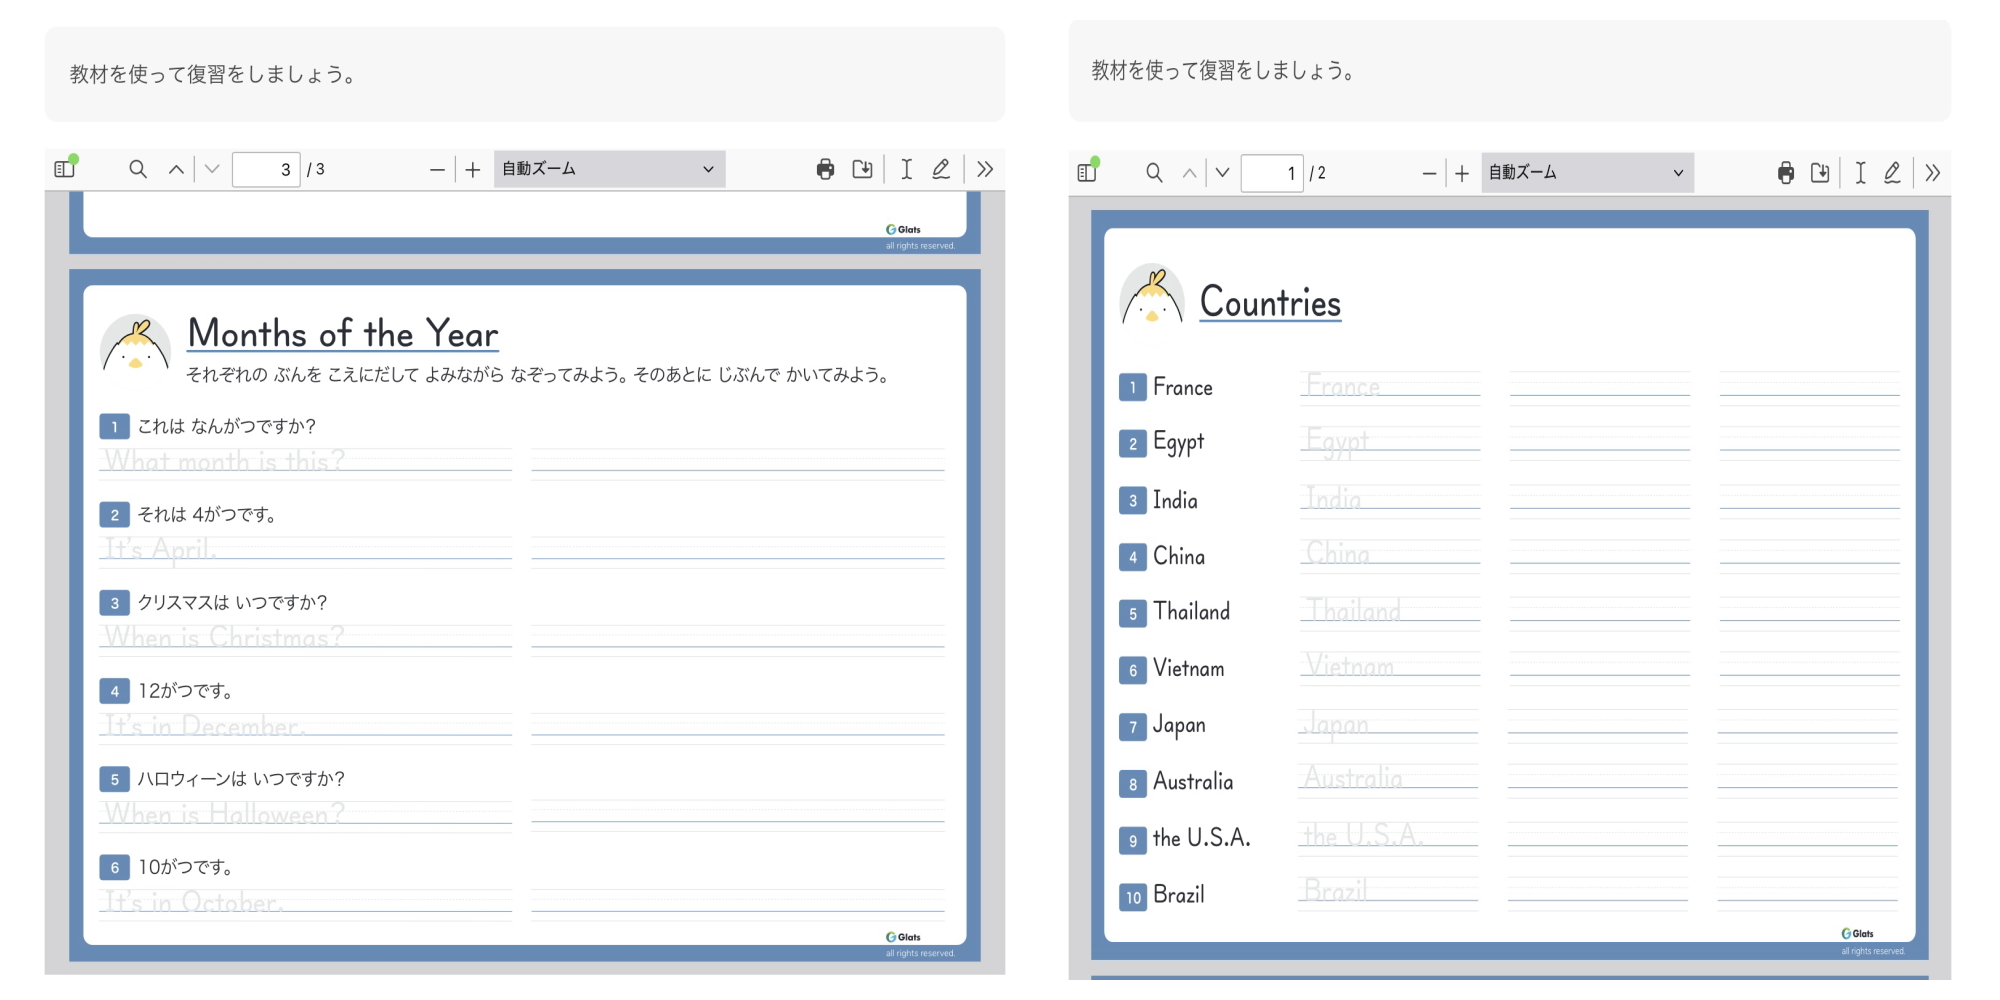
Task: Open 自動ズーム dropdown in left viewer
Action: pyautogui.click(x=608, y=169)
